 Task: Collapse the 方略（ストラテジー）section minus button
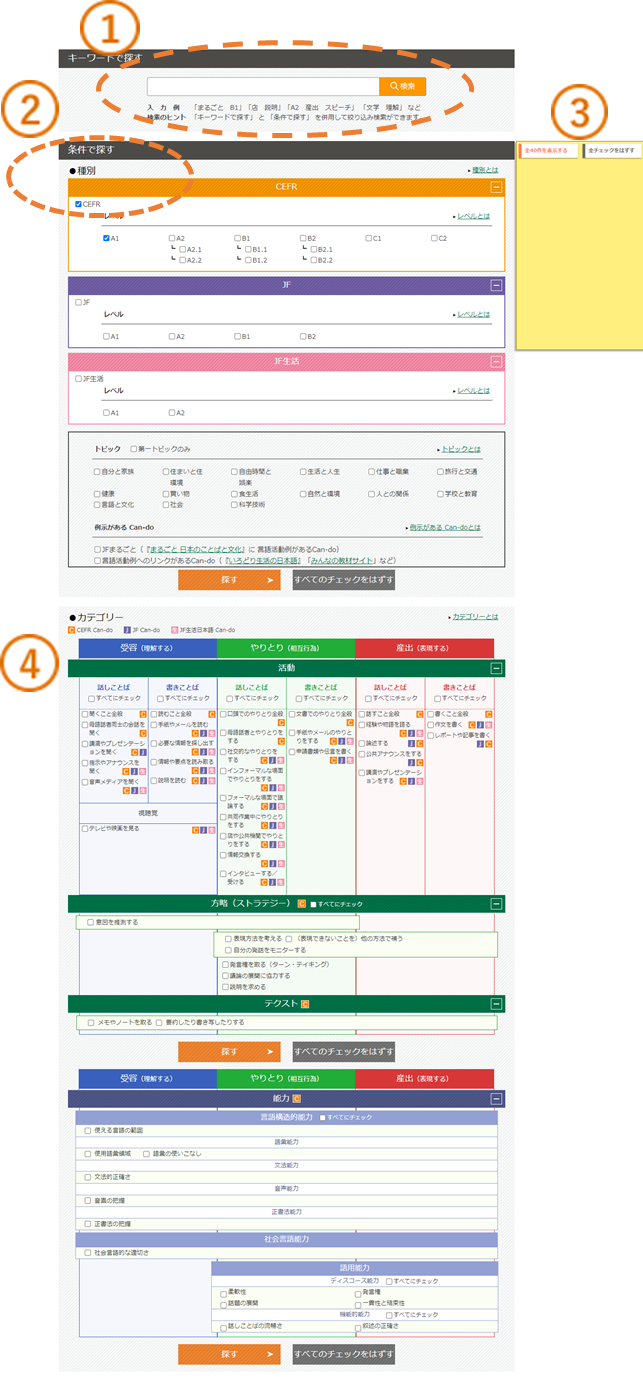pos(496,904)
